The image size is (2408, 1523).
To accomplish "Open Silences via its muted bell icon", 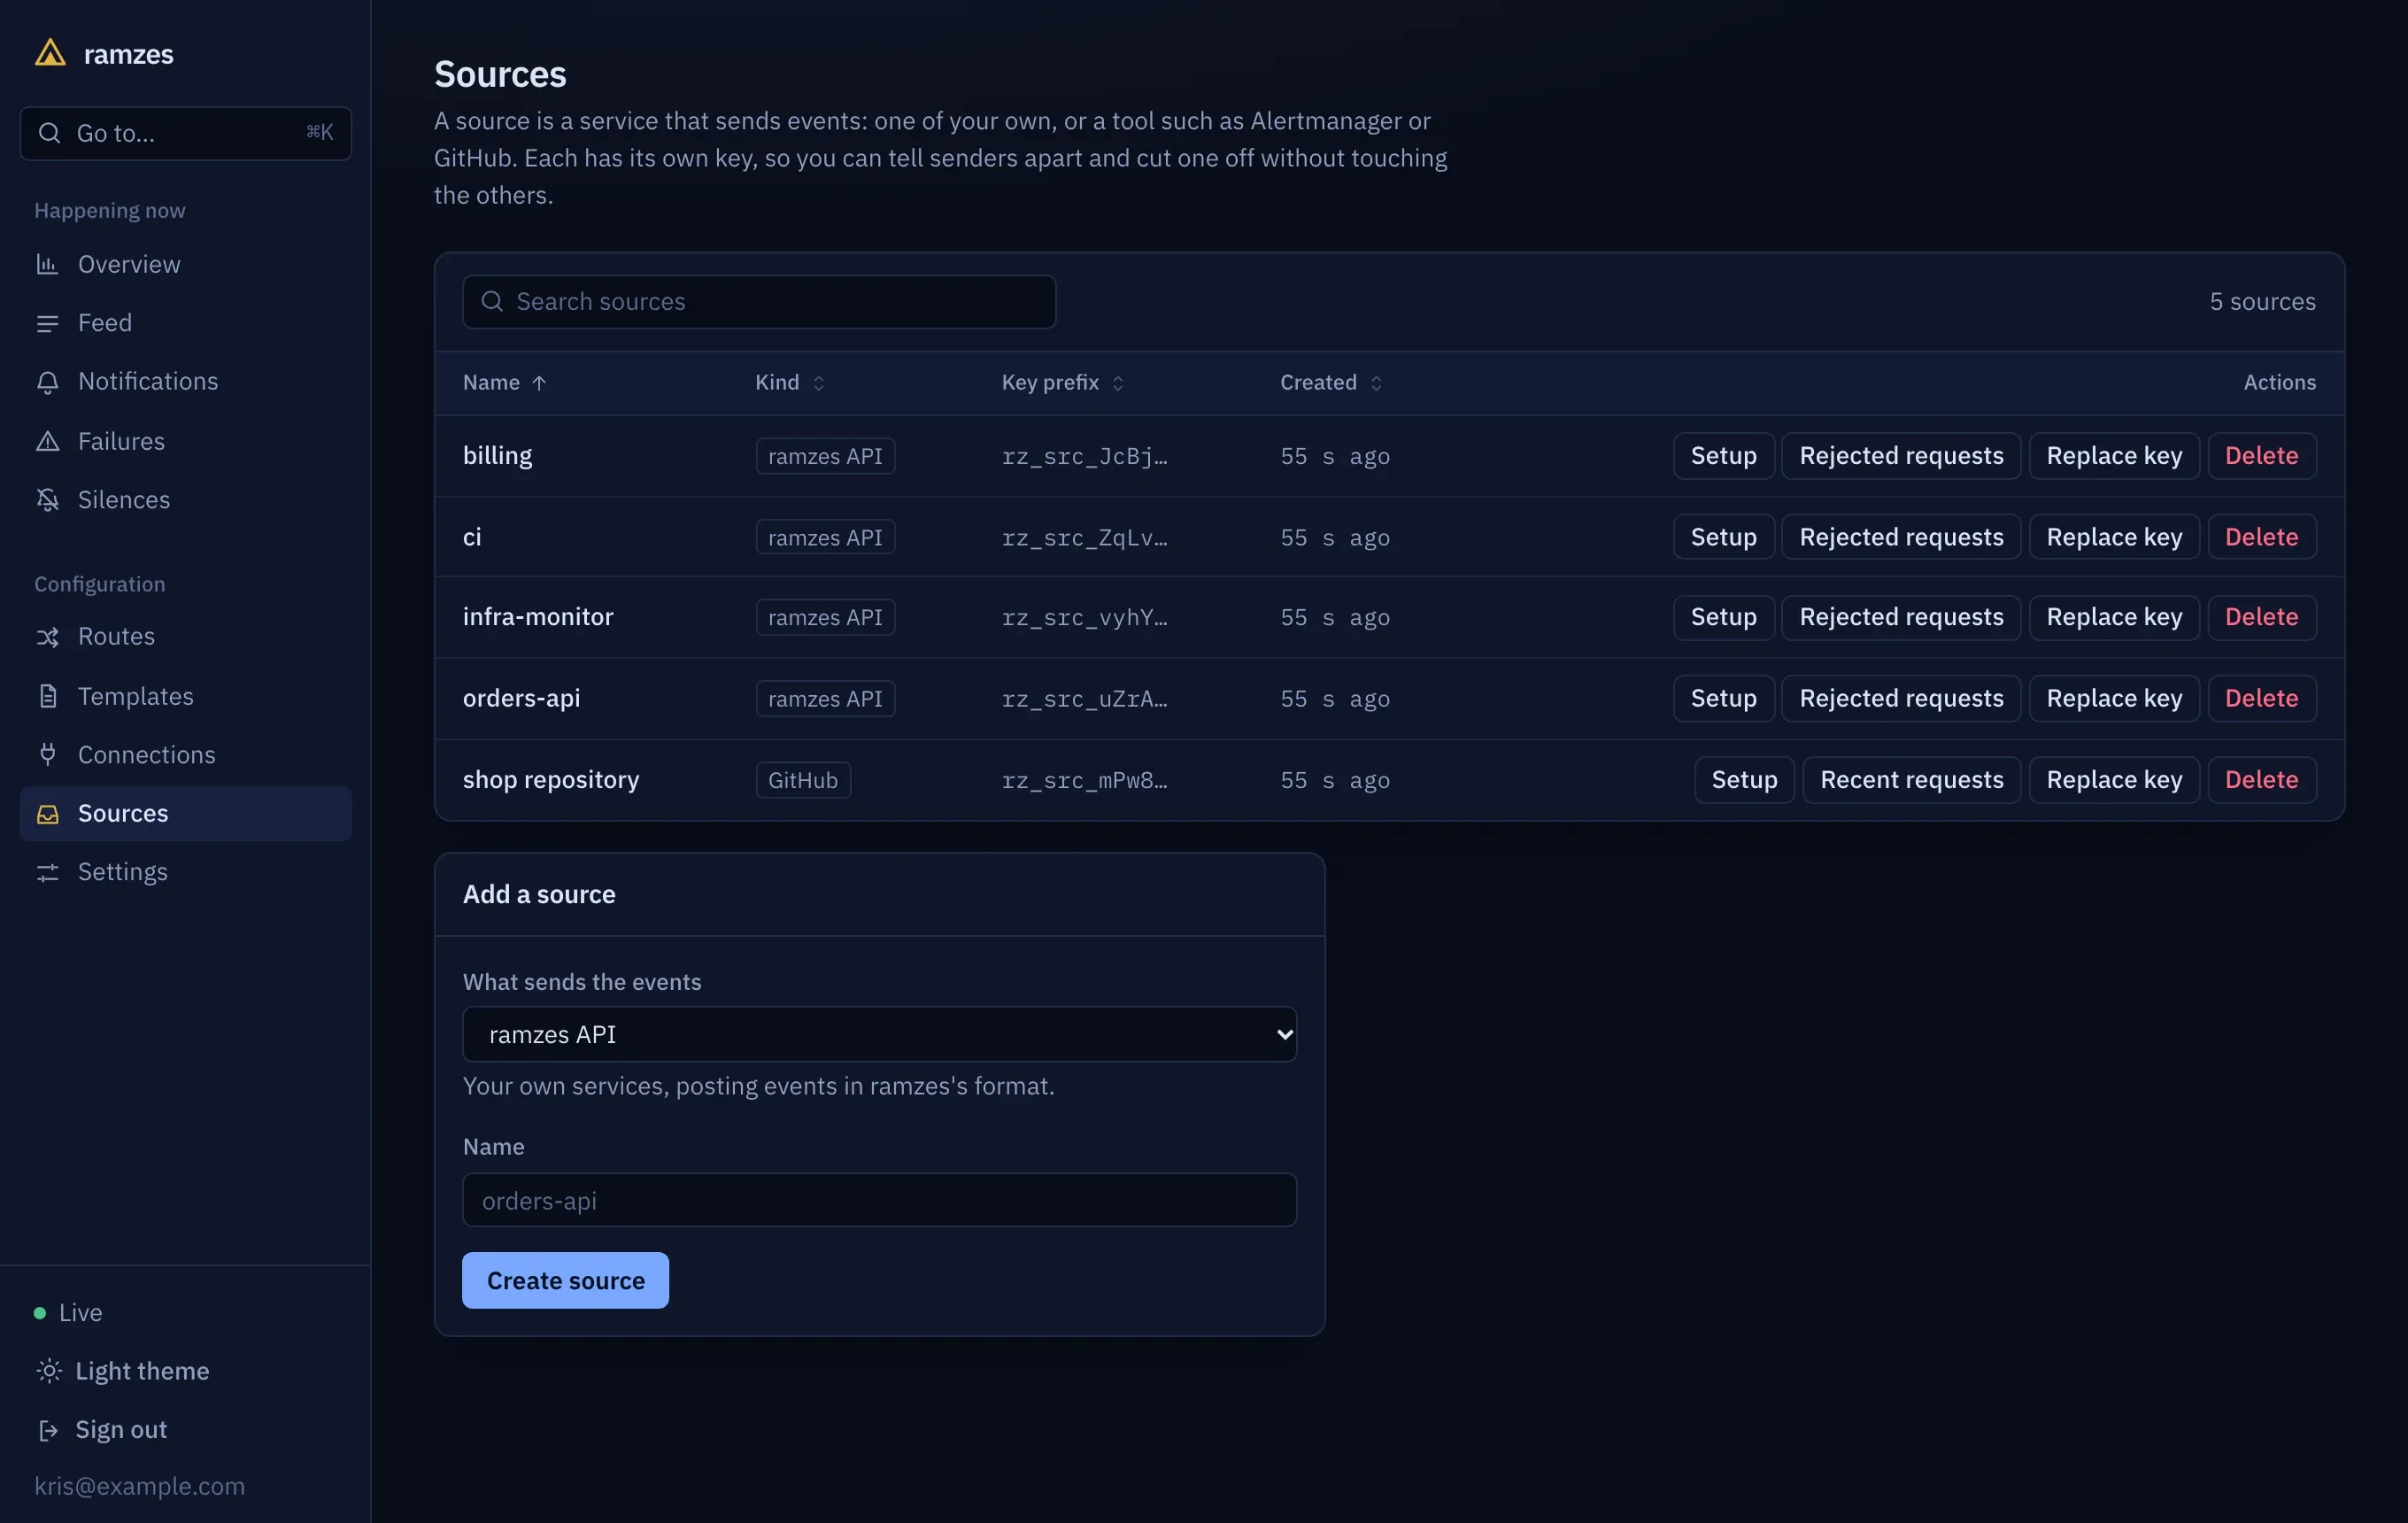I will click(x=47, y=500).
